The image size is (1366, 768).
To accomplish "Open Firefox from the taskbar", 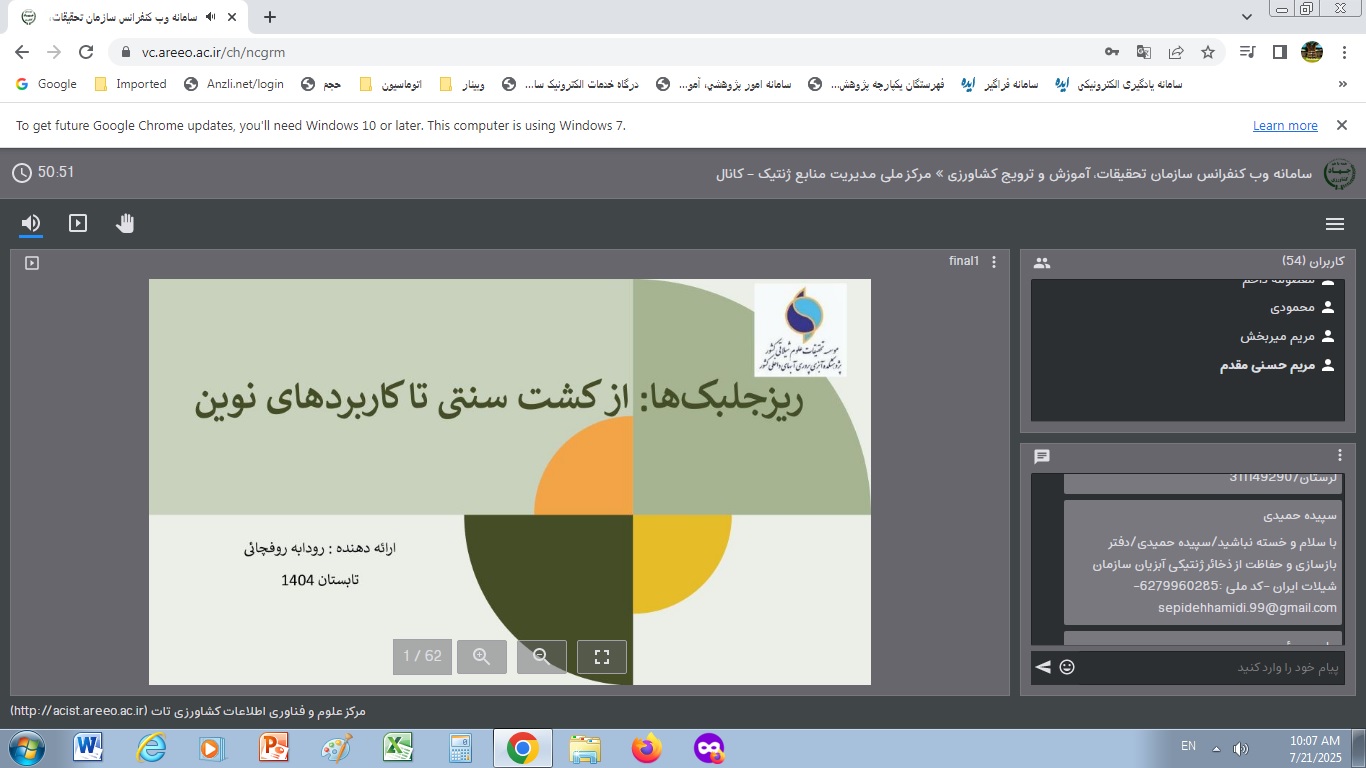I will (x=647, y=748).
